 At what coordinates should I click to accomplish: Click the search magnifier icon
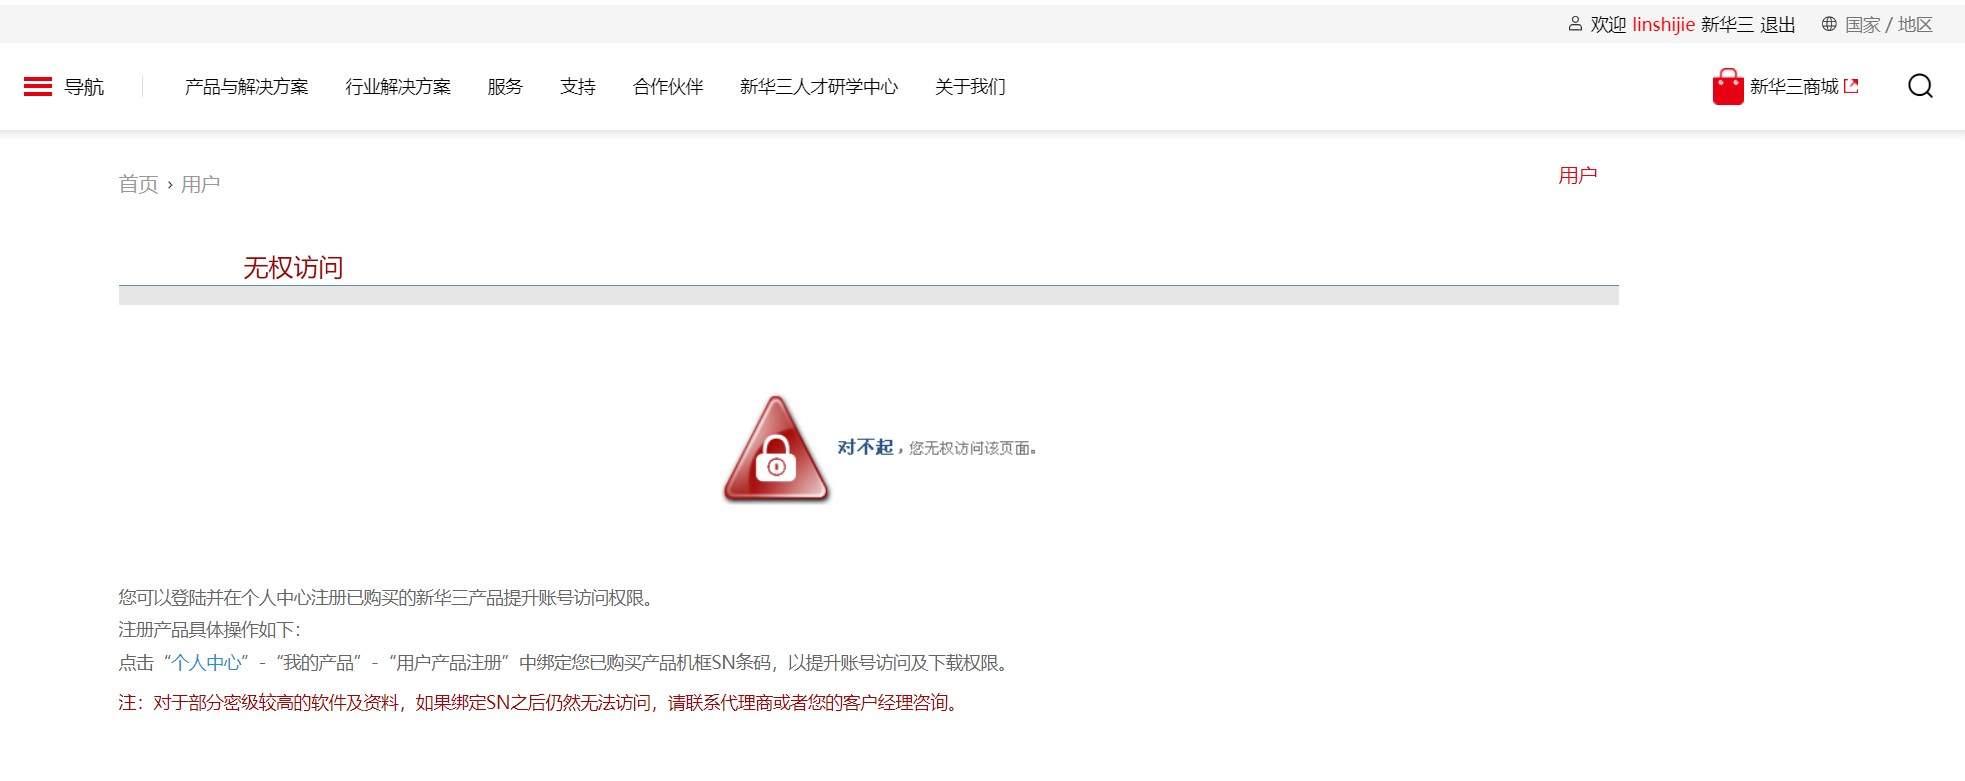click(1920, 86)
